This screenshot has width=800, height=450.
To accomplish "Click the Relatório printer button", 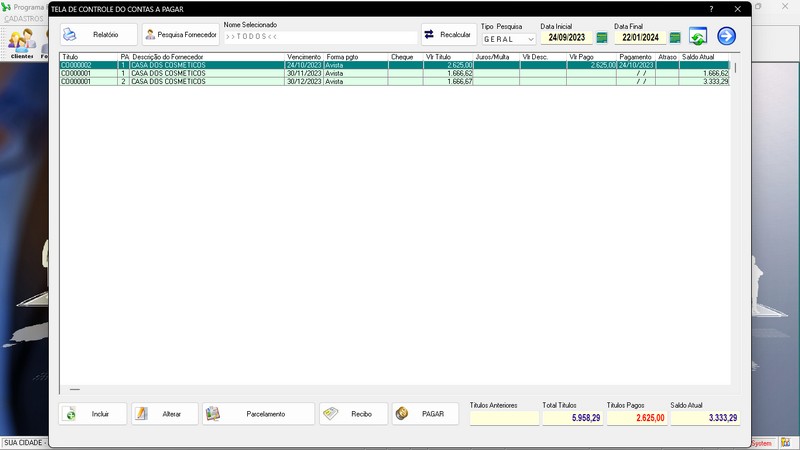I will click(98, 35).
